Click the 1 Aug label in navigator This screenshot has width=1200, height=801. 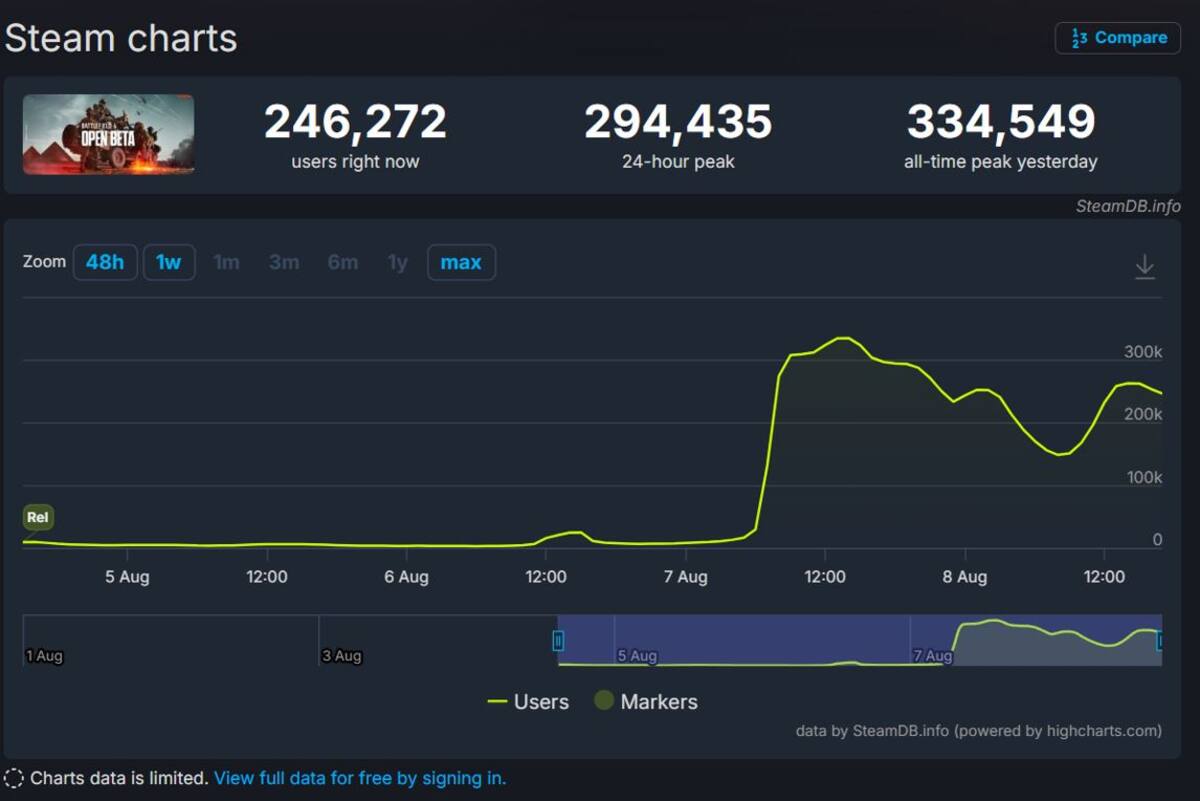tap(44, 656)
